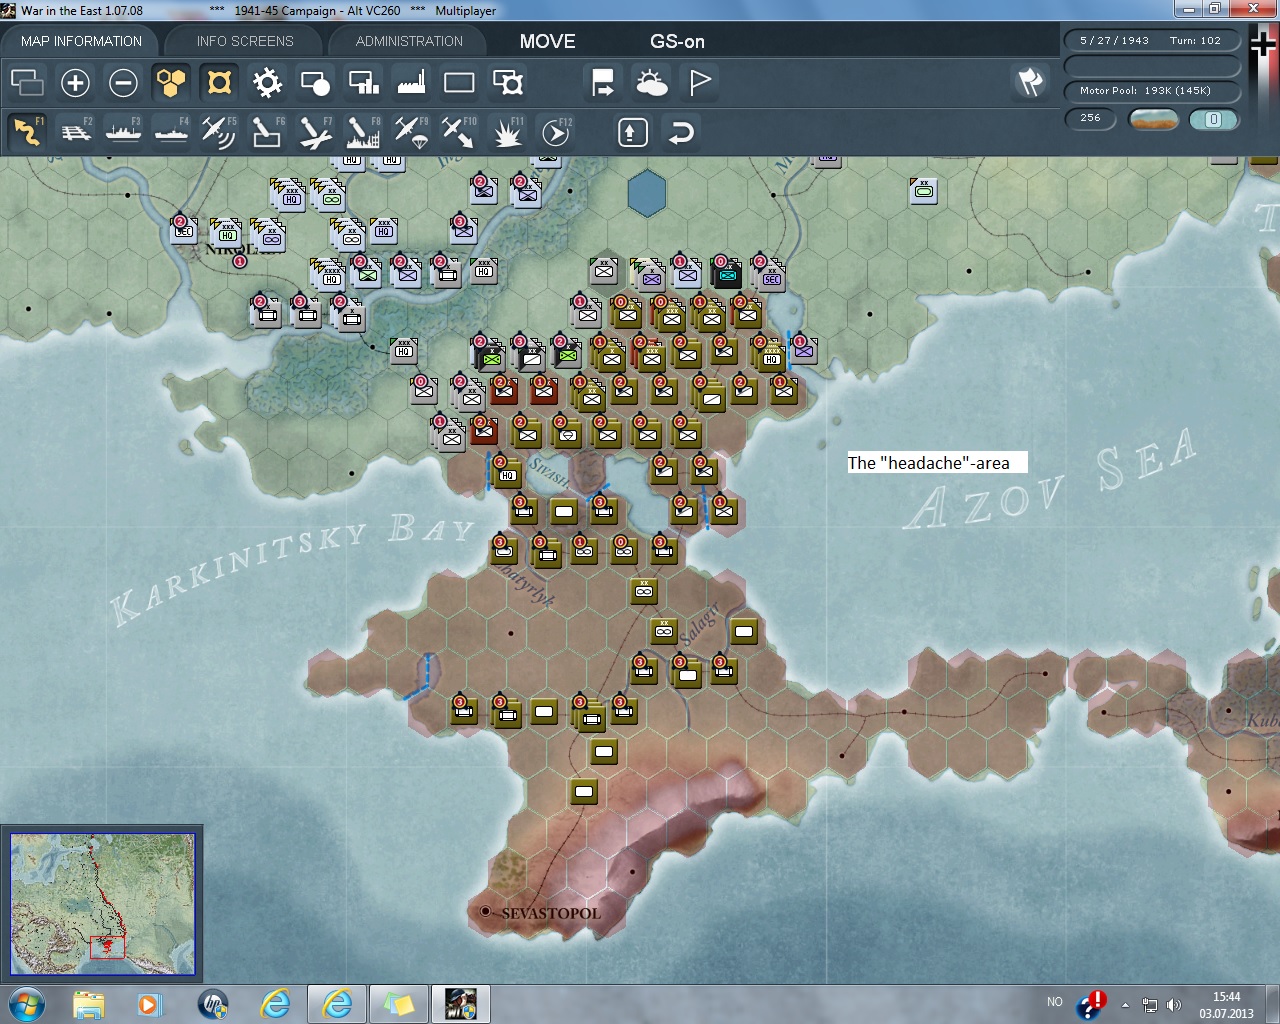Click the undo move arrow icon
The image size is (1280, 1024).
pyautogui.click(x=681, y=132)
